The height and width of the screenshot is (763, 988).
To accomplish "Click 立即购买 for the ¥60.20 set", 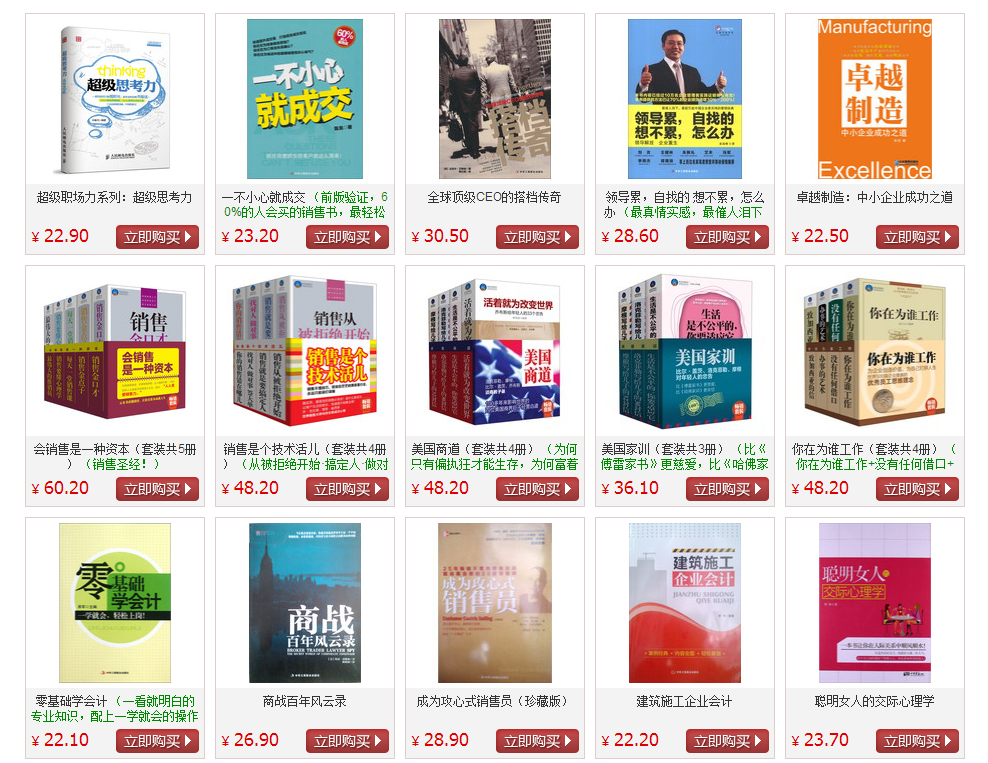I will (x=158, y=489).
